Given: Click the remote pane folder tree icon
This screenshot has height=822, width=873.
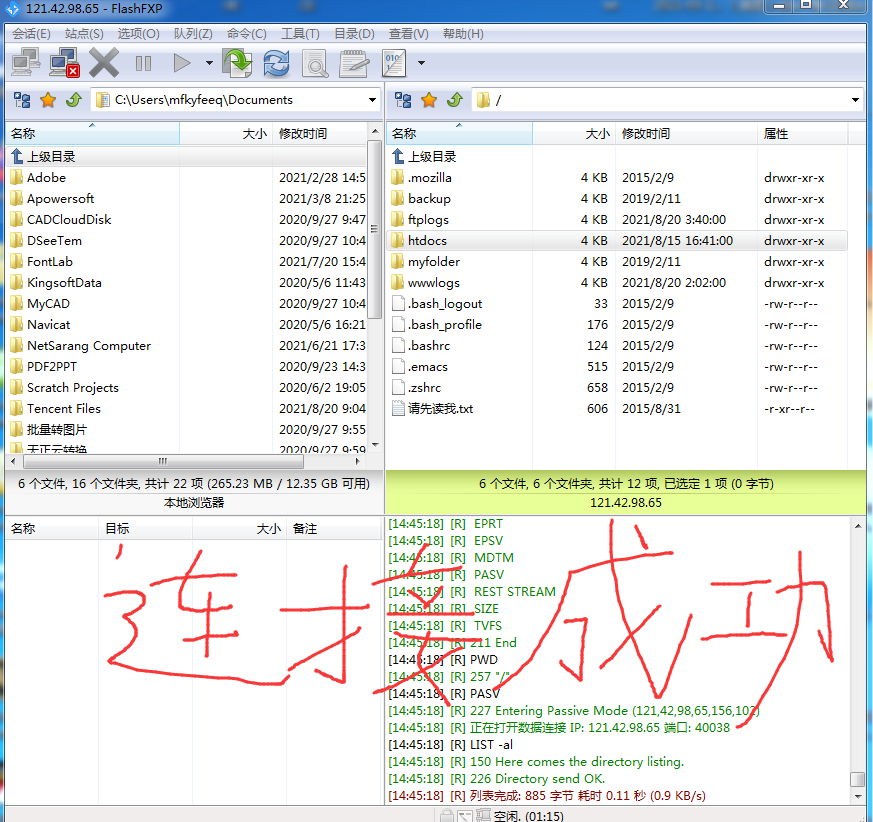Looking at the screenshot, I should tap(403, 100).
